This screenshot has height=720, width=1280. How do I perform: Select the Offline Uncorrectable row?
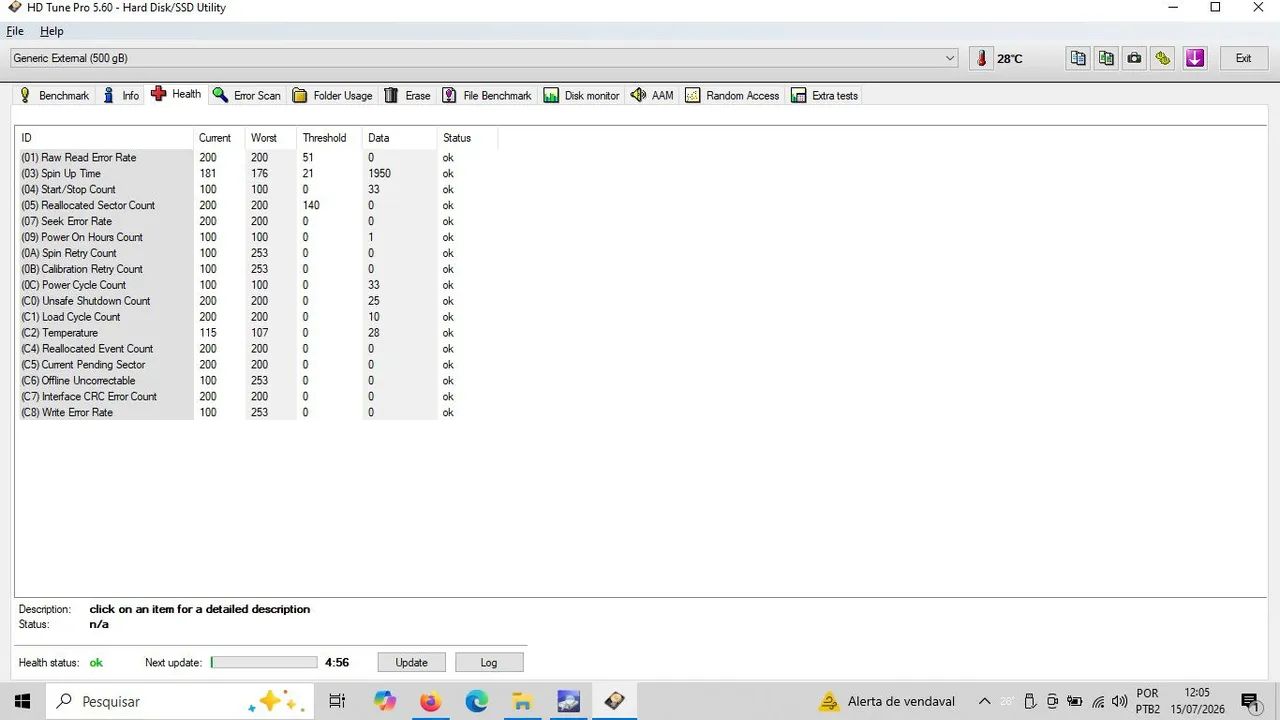pos(257,381)
